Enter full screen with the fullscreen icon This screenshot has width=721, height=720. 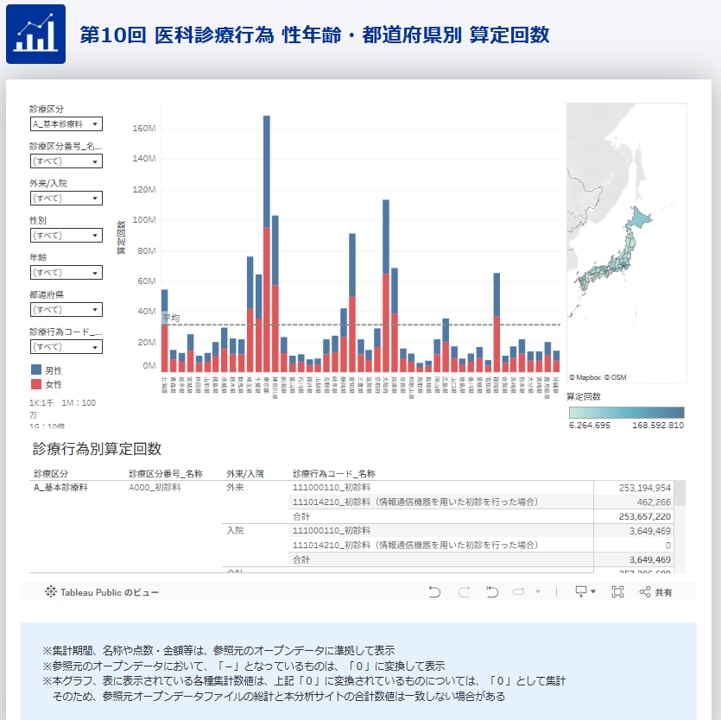[x=617, y=592]
